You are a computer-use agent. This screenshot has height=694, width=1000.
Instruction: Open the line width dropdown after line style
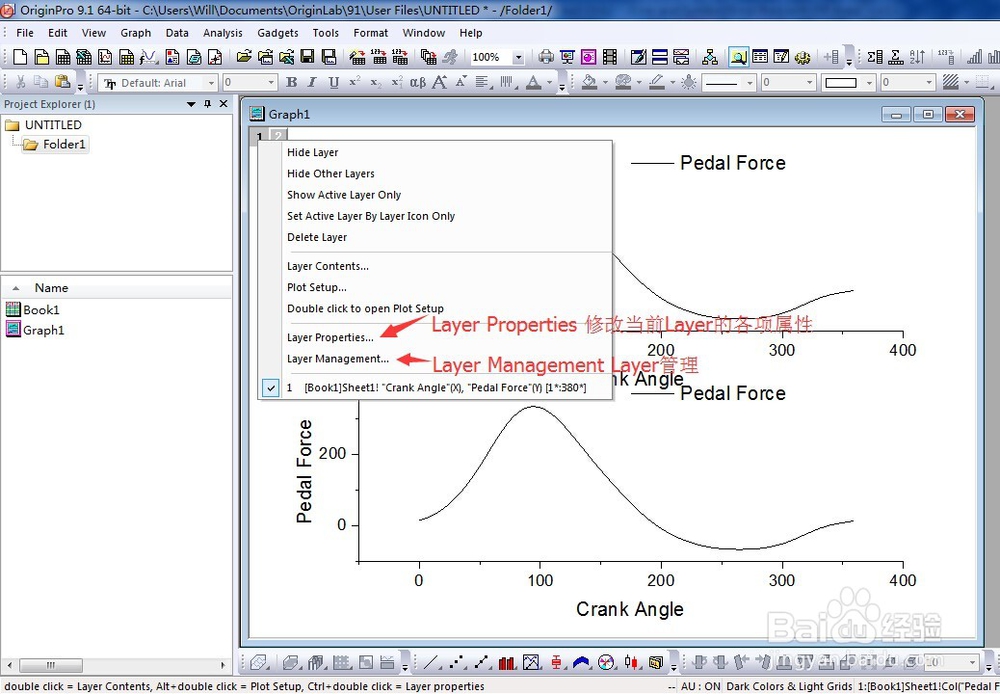point(809,82)
